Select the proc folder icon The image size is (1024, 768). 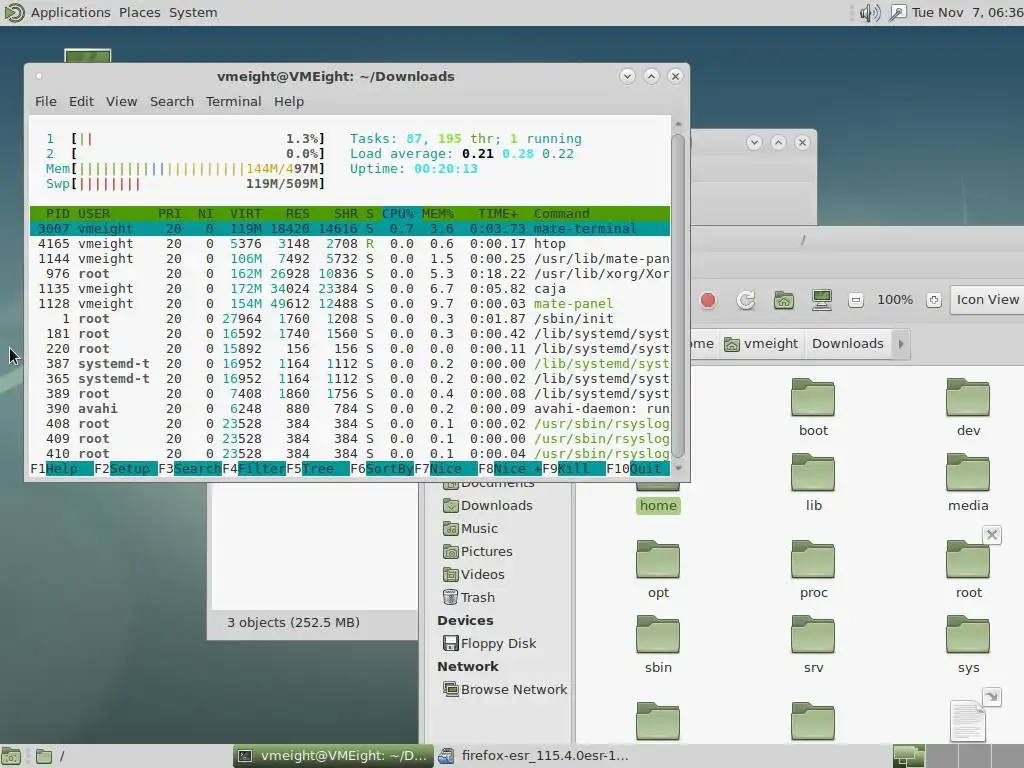click(813, 560)
